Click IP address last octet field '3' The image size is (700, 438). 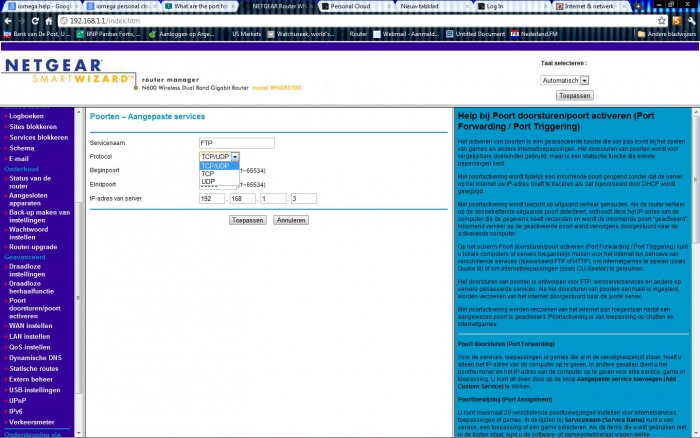pos(304,199)
